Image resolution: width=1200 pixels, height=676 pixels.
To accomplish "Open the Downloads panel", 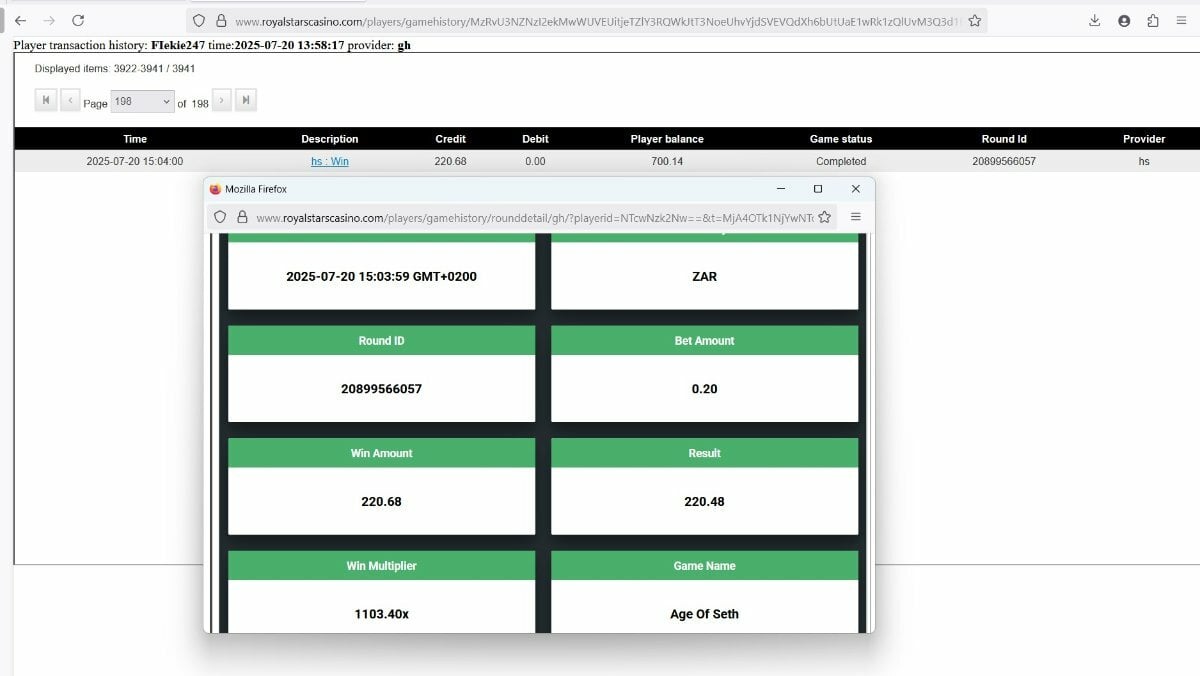I will click(1095, 20).
